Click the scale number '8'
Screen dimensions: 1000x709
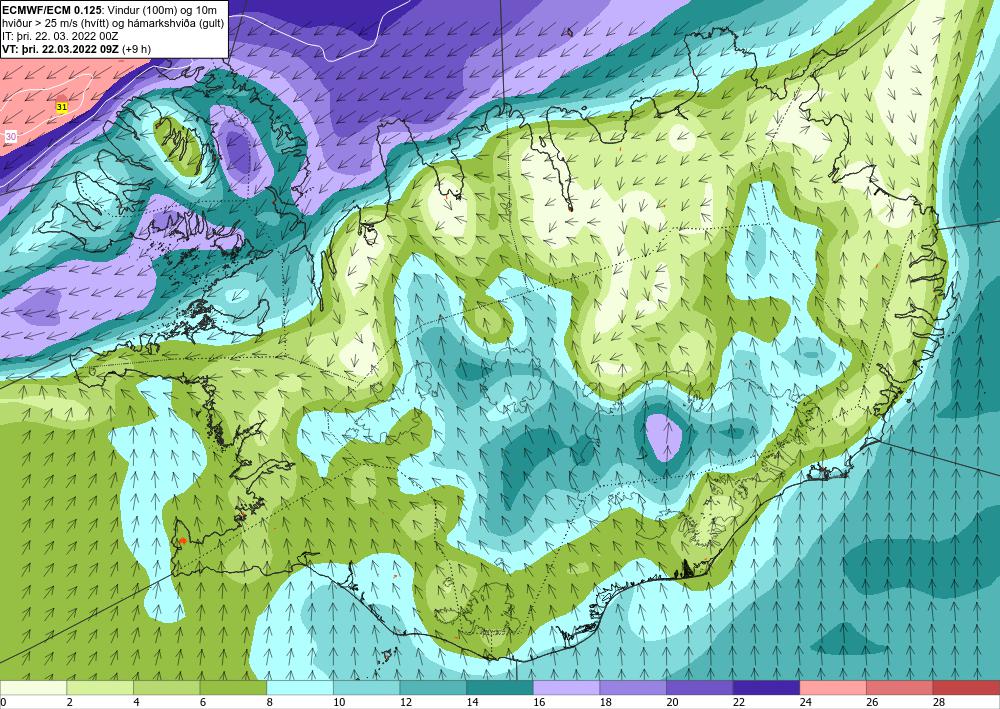(x=270, y=702)
